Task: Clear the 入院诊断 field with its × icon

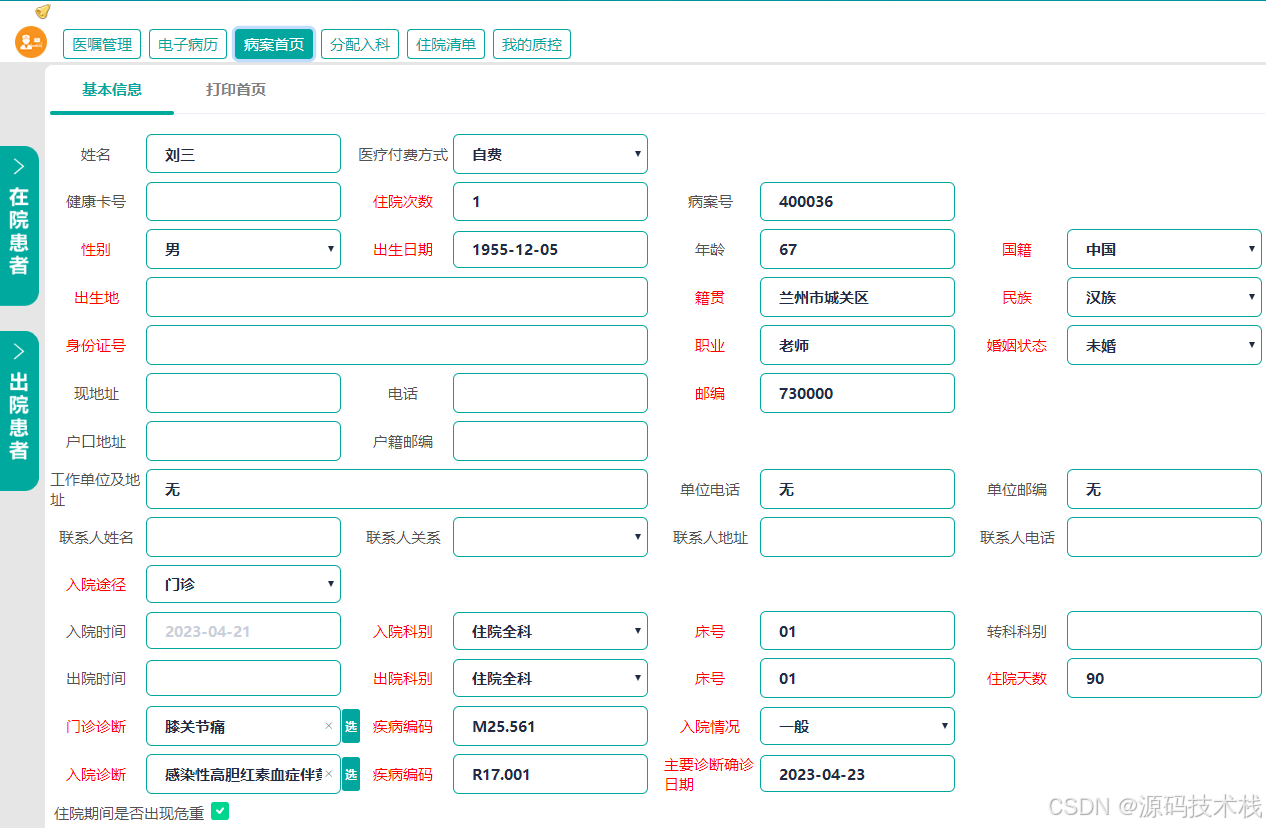Action: [x=328, y=774]
